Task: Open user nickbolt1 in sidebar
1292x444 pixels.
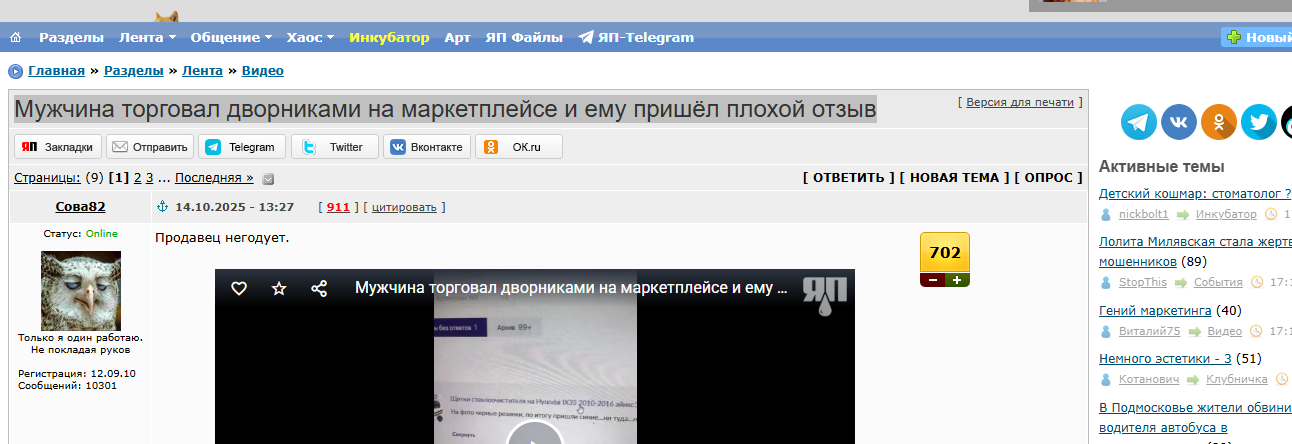Action: (1144, 215)
